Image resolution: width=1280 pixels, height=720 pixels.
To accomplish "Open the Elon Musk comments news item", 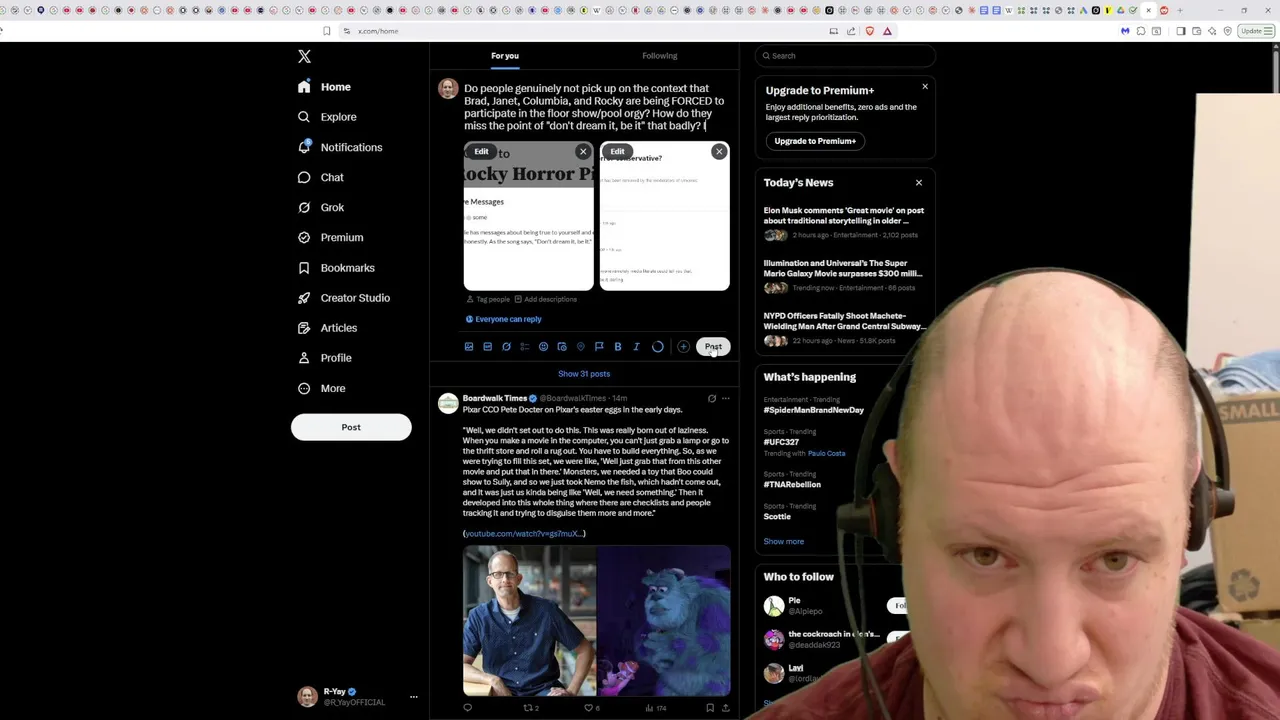I will click(x=844, y=222).
